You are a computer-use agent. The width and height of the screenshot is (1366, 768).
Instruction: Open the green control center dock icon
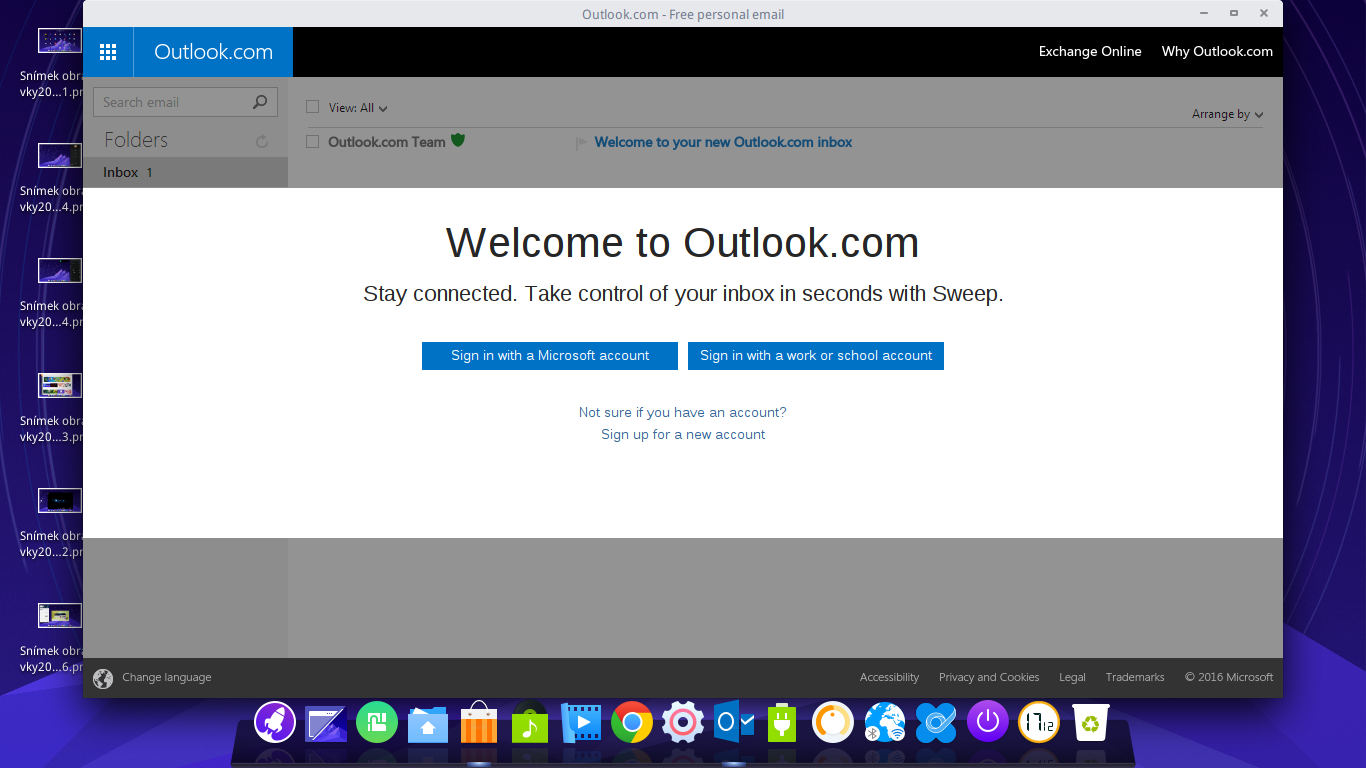(377, 722)
